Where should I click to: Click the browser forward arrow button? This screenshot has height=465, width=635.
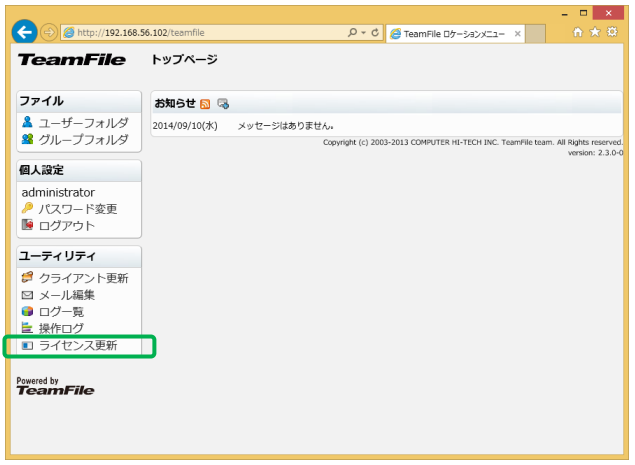(48, 33)
